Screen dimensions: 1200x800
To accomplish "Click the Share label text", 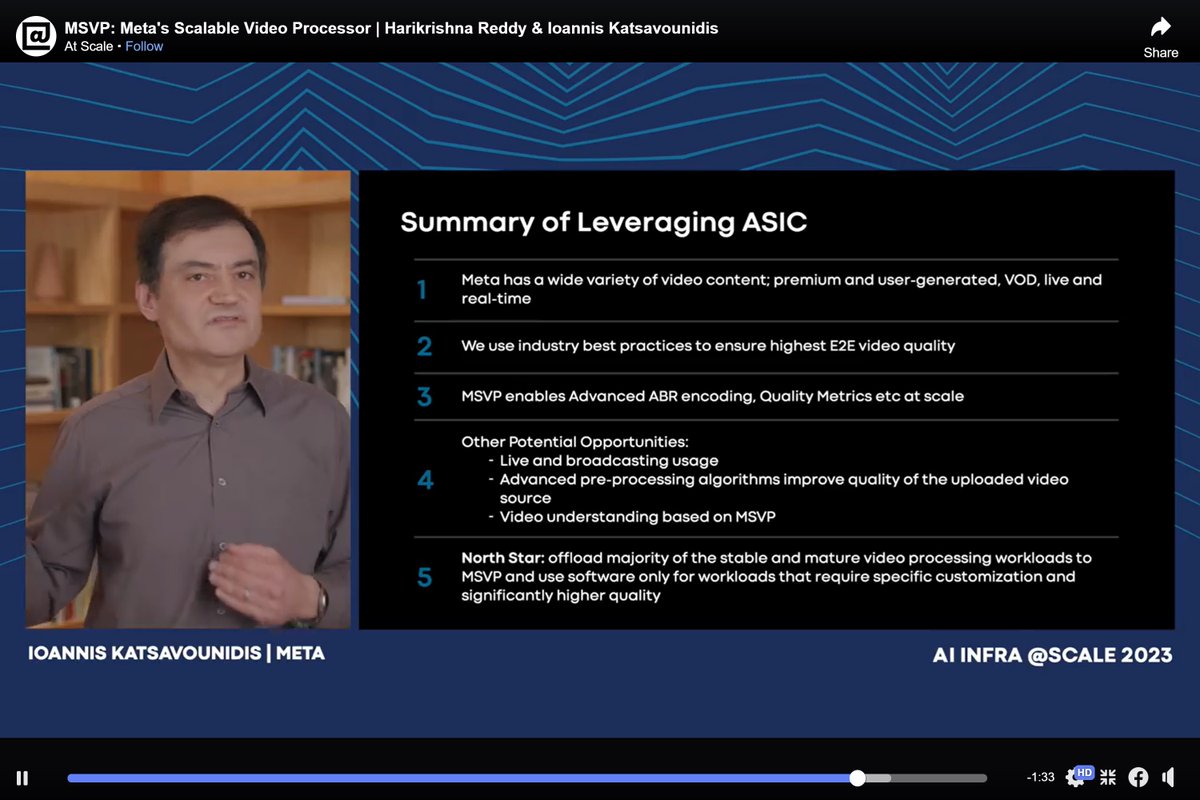I will [x=1159, y=52].
